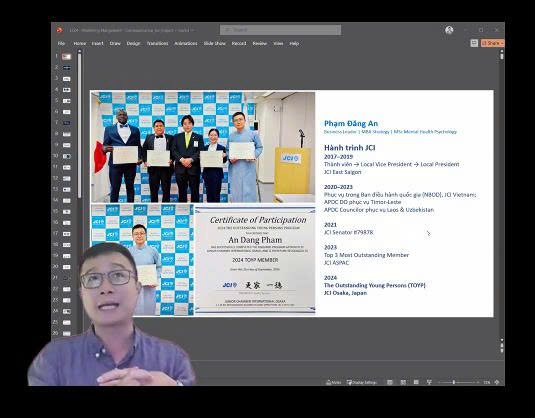Select slide 8 thumbnail
This screenshot has height=418, width=535.
click(67, 134)
